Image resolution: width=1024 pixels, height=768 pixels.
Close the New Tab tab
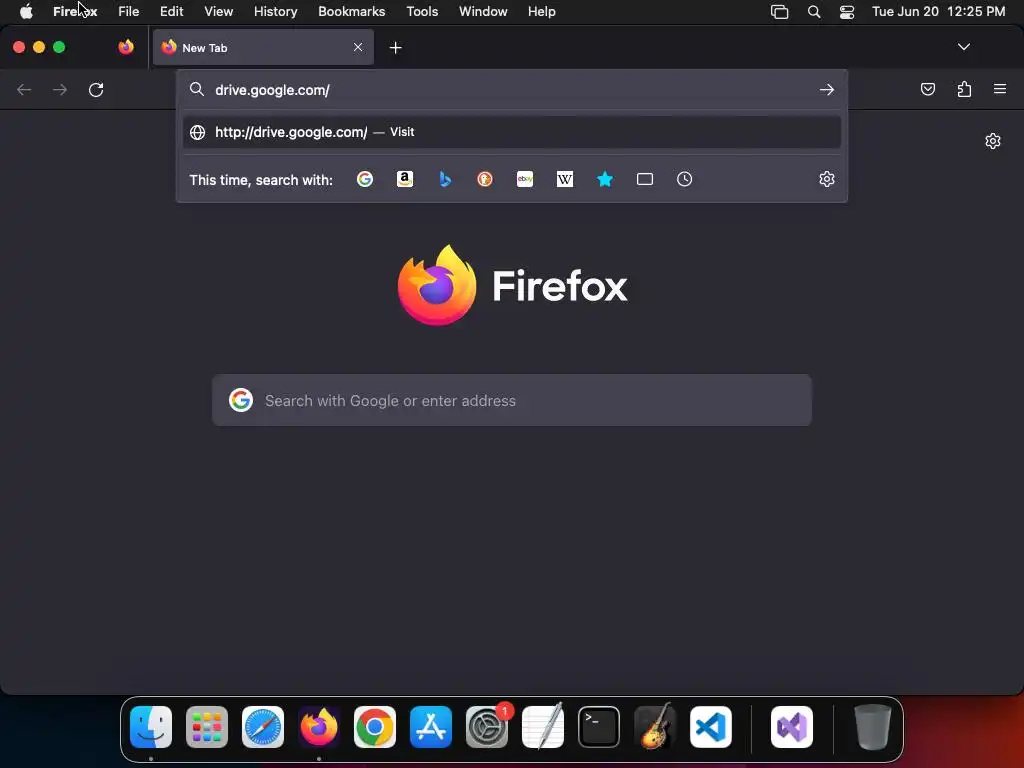pos(358,47)
